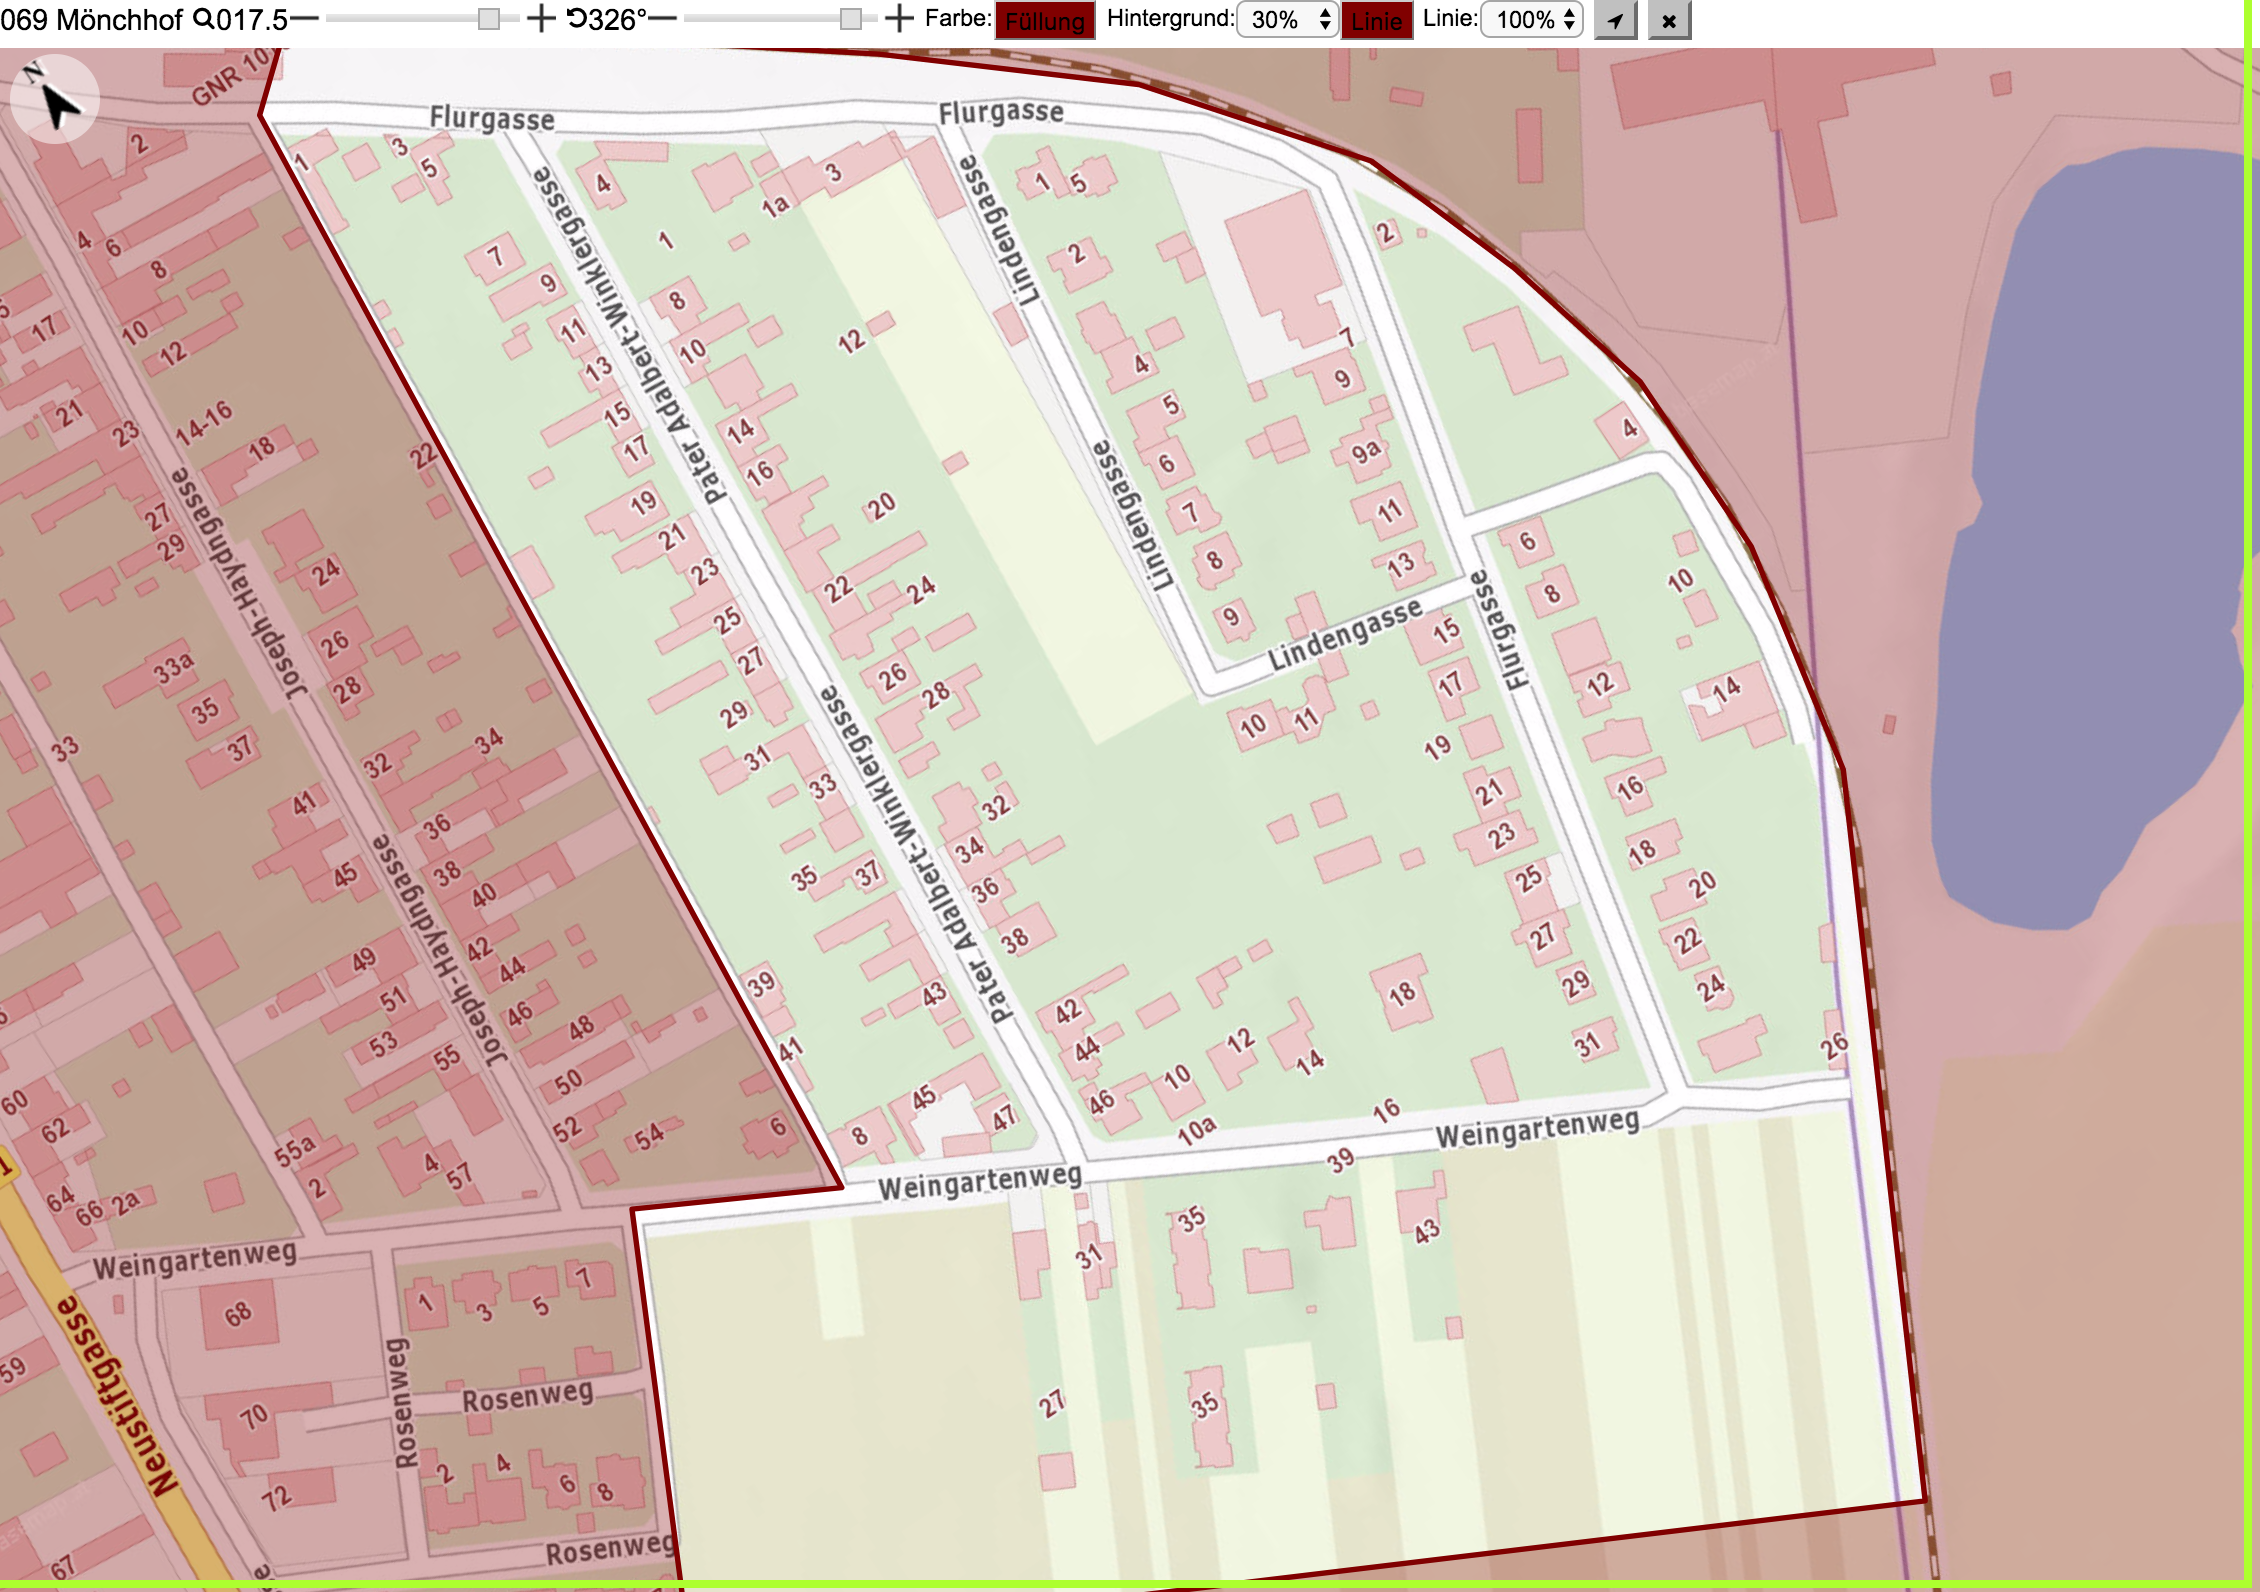This screenshot has width=2260, height=1592.
Task: Click the rotation slider handle
Action: click(x=850, y=19)
